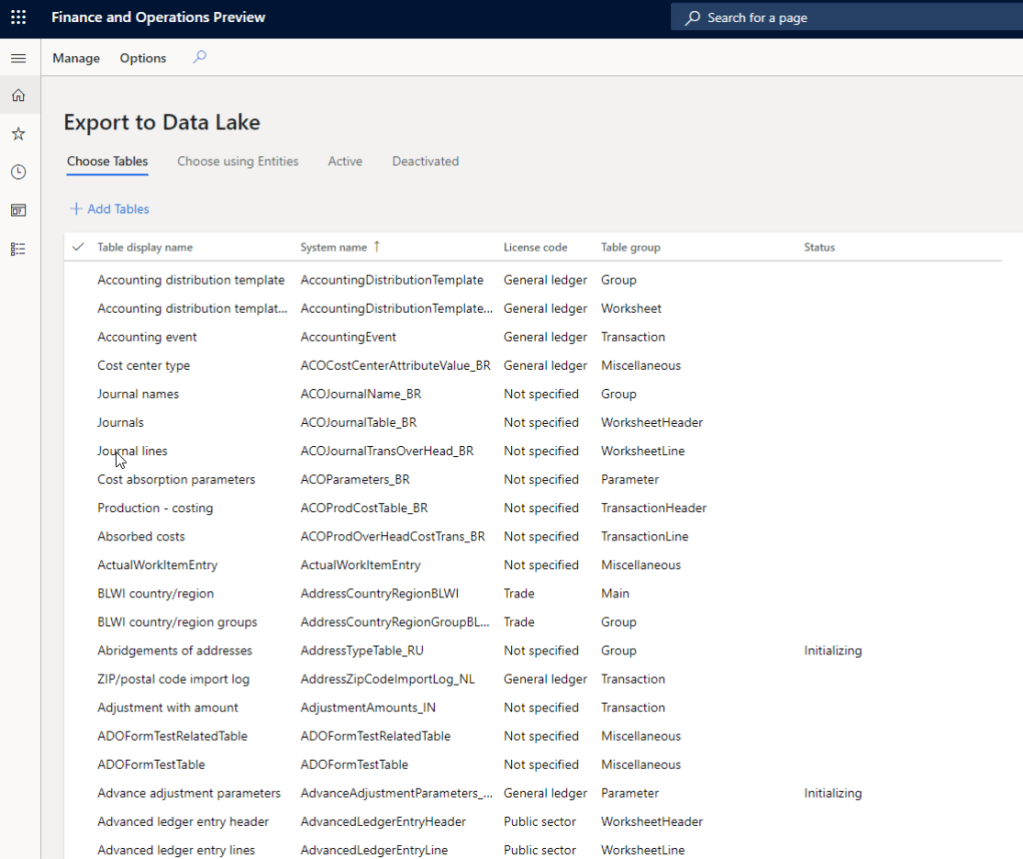Open the Table group column header menu

[x=630, y=247]
